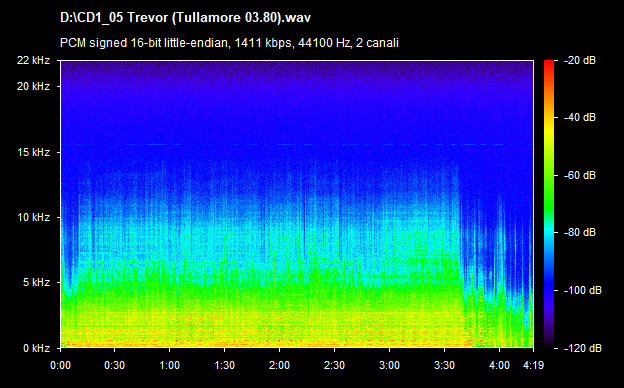This screenshot has height=388, width=624.
Task: Click the 5 kHz frequency axis label
Action: click(x=36, y=283)
